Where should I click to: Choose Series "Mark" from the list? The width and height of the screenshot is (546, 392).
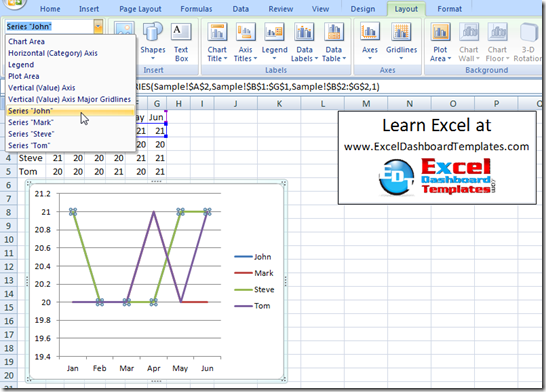pos(31,123)
